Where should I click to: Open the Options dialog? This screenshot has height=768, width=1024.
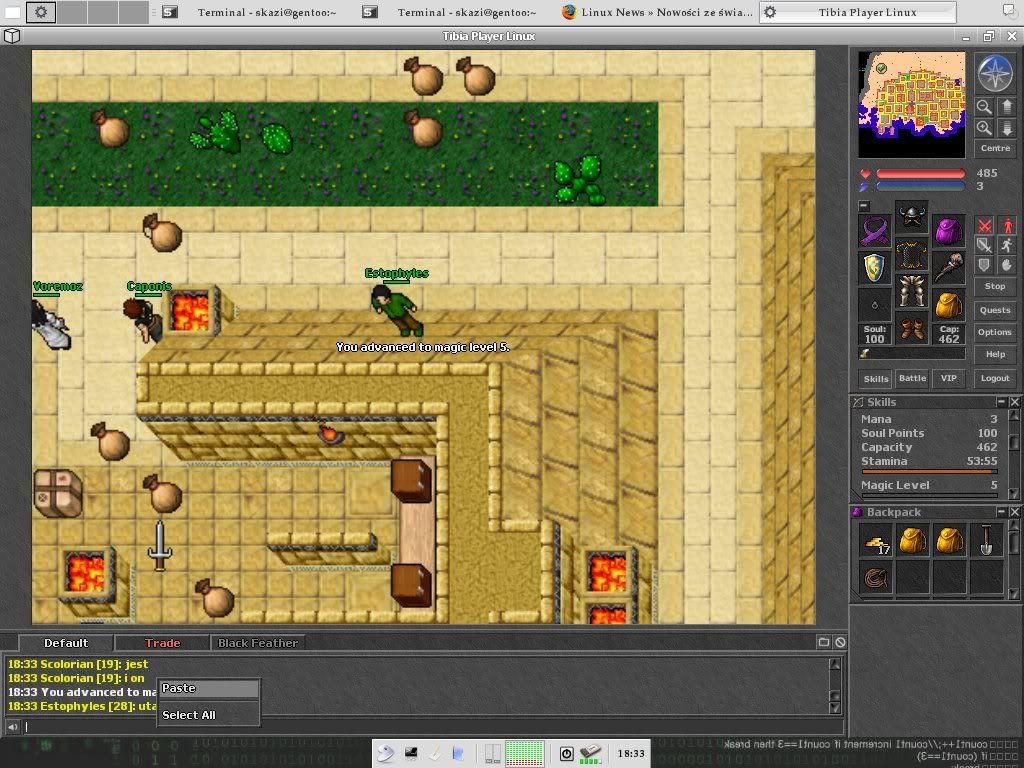(995, 332)
